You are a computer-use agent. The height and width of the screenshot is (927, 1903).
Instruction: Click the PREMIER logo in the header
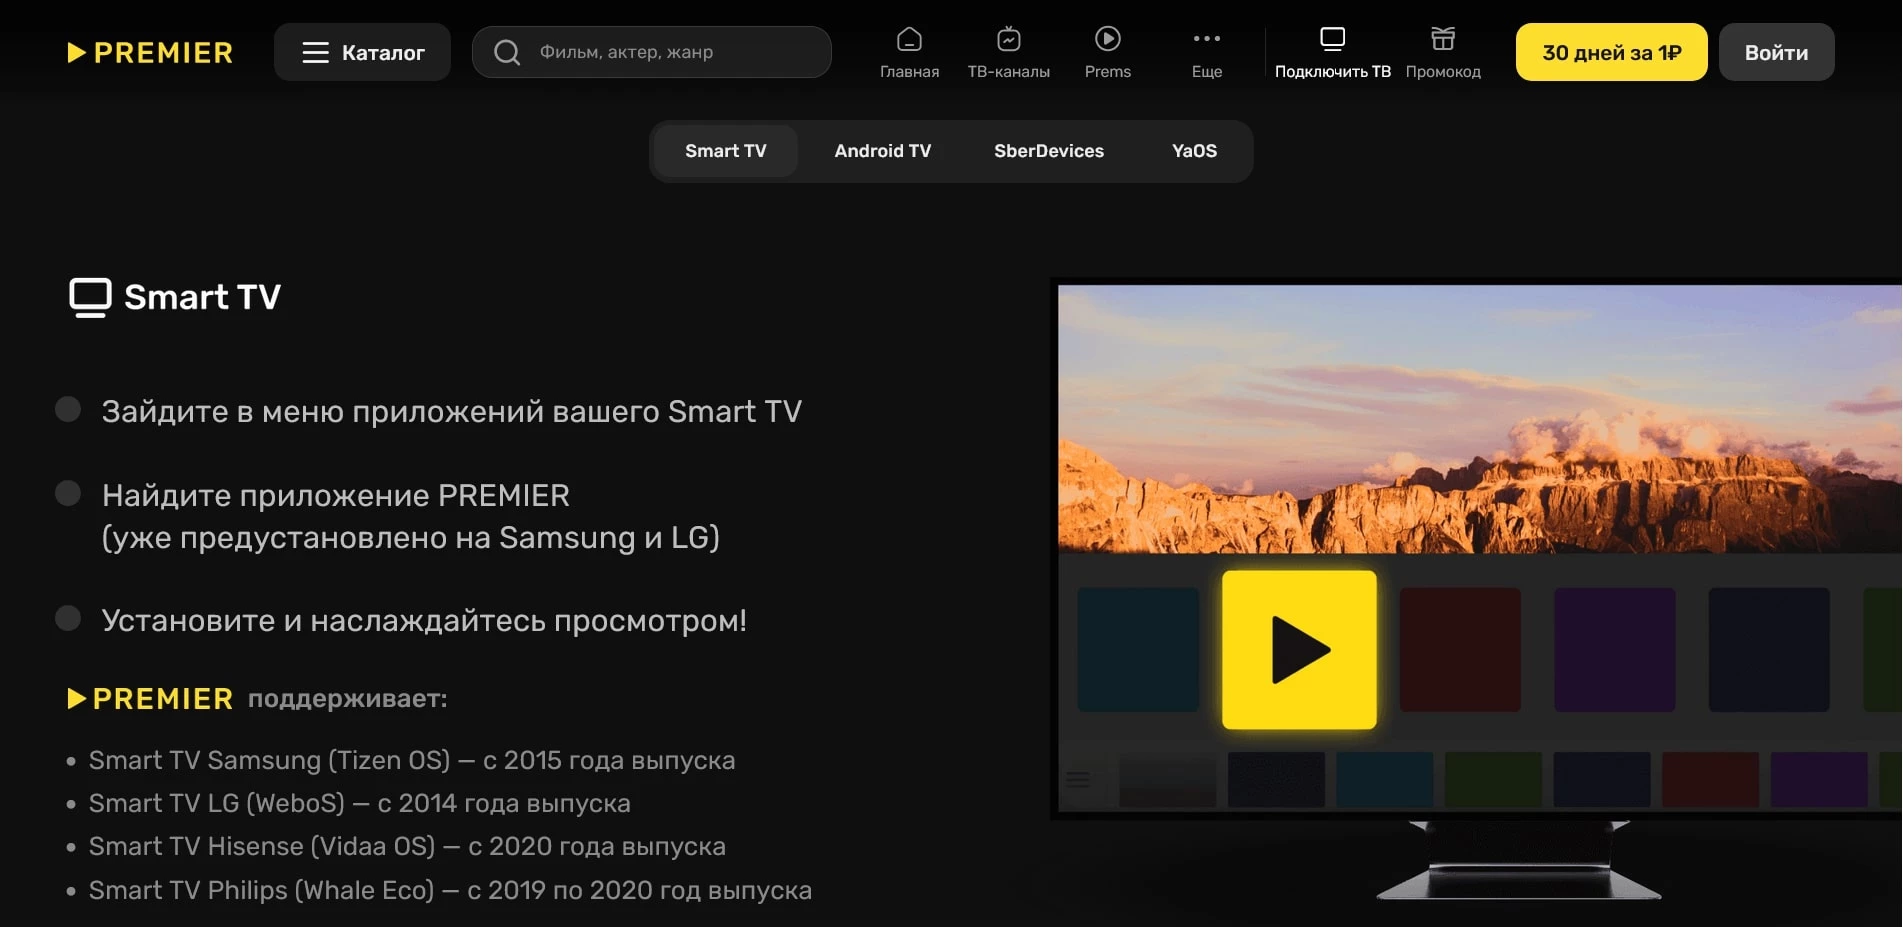click(150, 52)
